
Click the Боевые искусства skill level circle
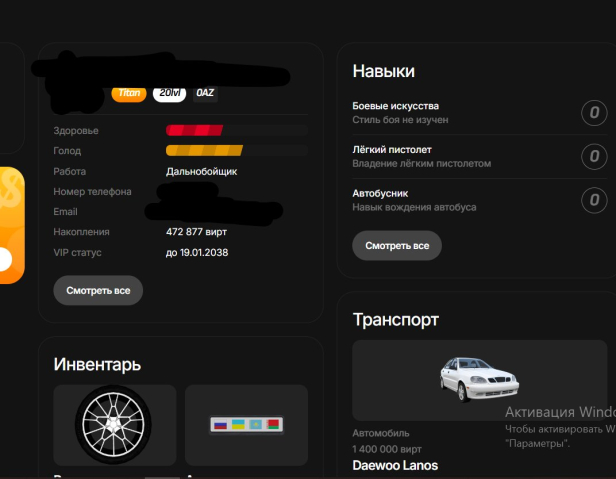click(x=594, y=113)
